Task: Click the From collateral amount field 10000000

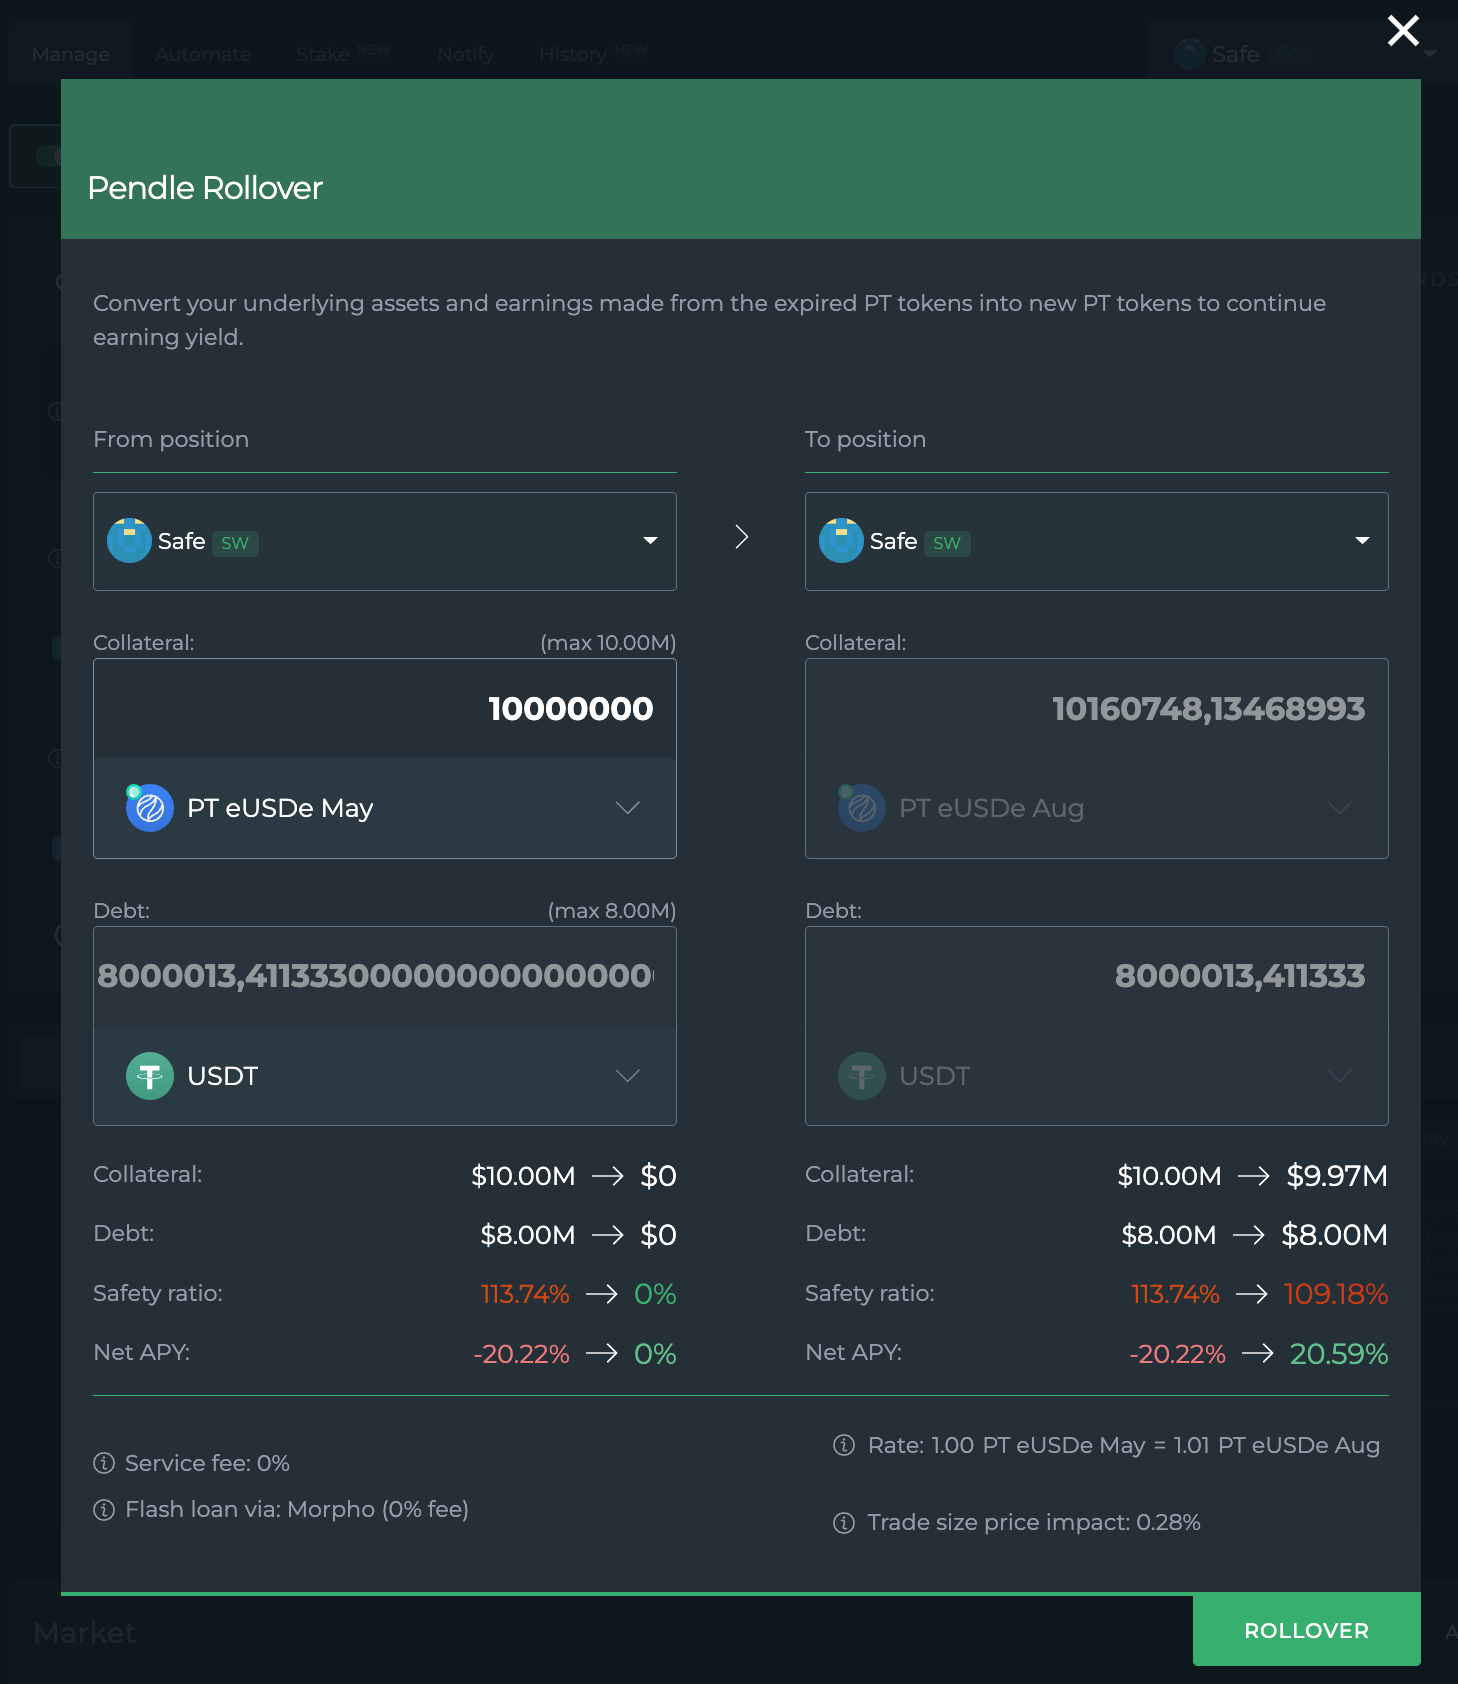Action: pos(384,709)
